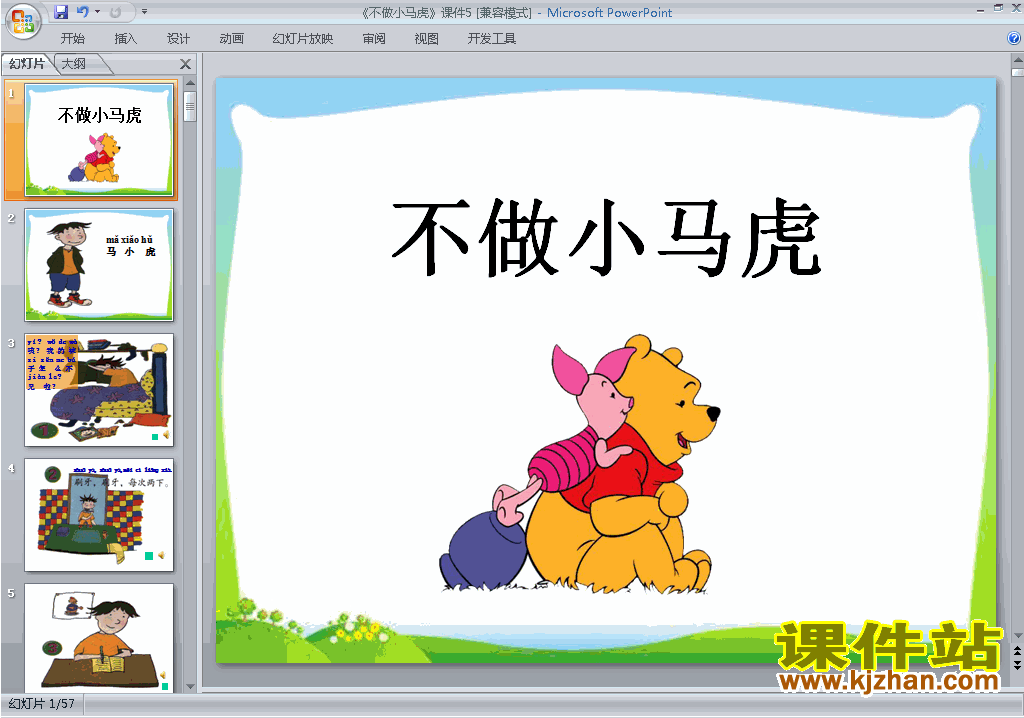Click the Undo arrow icon
1024x718 pixels.
[x=82, y=12]
